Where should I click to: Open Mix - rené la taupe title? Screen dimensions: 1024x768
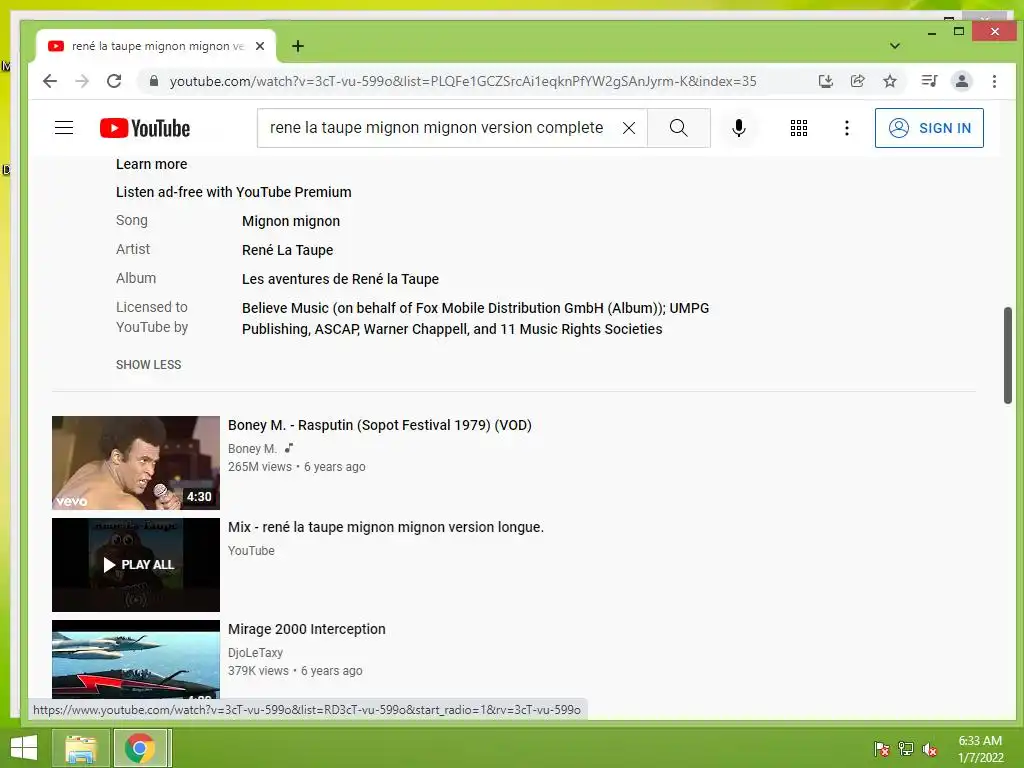tap(386, 527)
